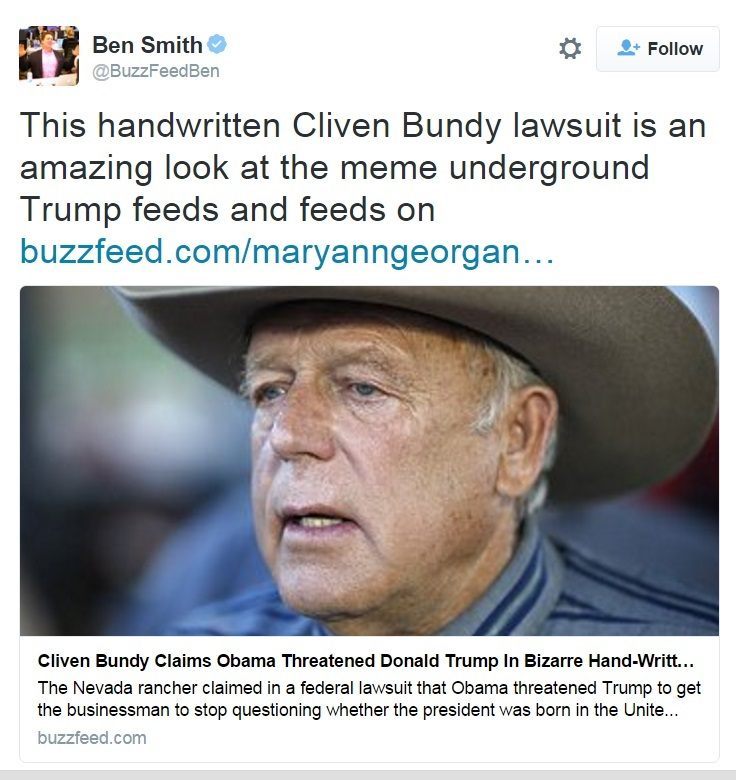
Task: Click the Nevada rancher description text
Action: tap(369, 698)
